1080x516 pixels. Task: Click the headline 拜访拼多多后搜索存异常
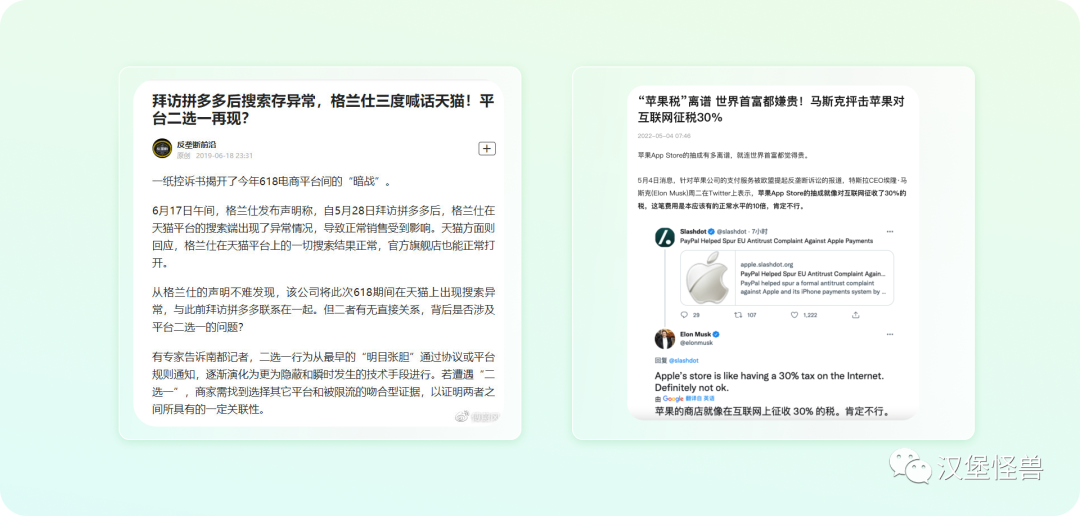(x=323, y=109)
